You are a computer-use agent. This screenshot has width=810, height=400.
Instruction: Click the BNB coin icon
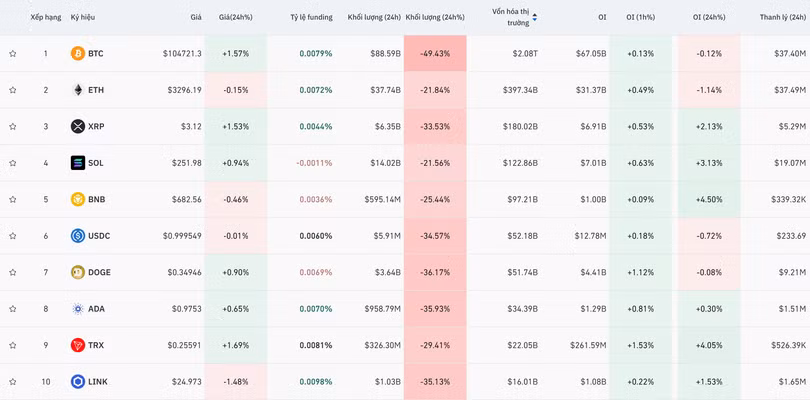(x=78, y=199)
